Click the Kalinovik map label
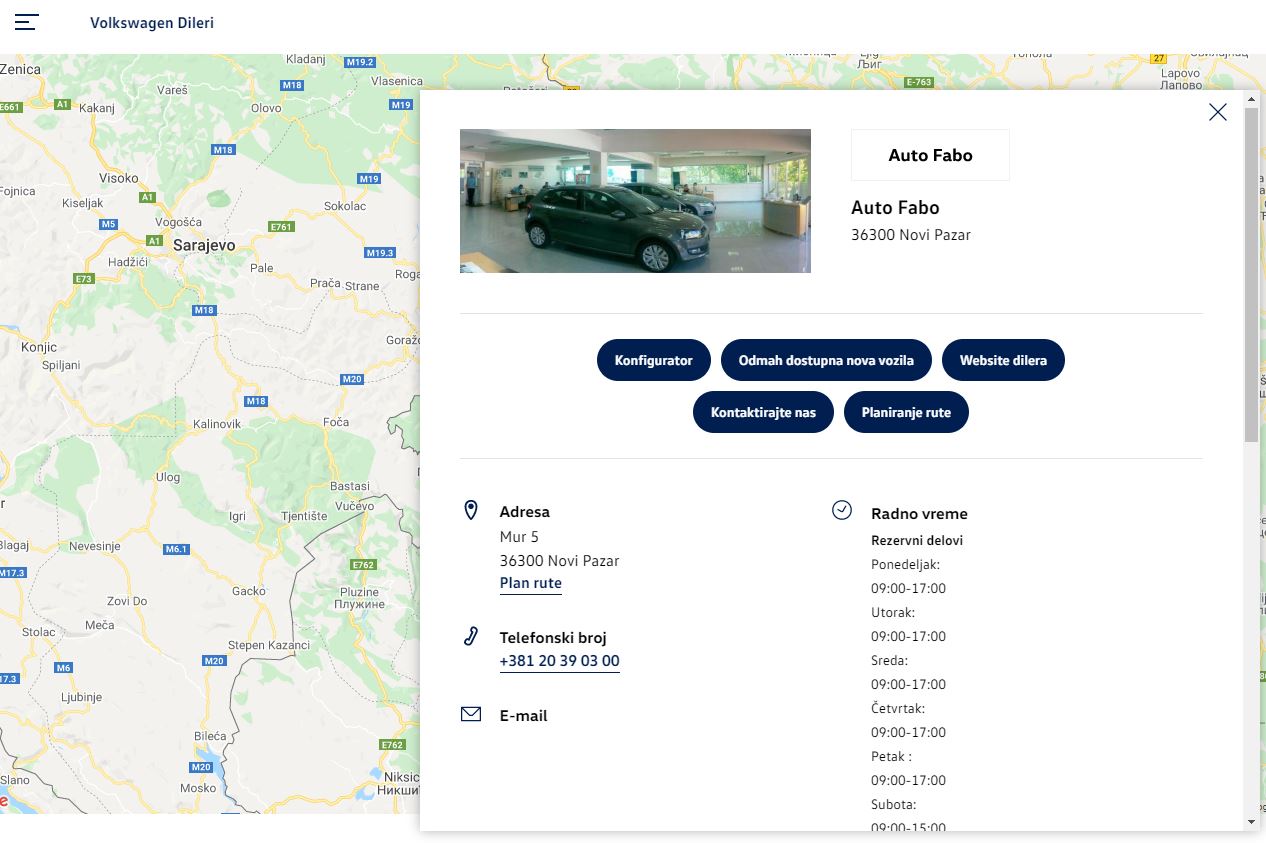The height and width of the screenshot is (843, 1266). click(x=217, y=424)
